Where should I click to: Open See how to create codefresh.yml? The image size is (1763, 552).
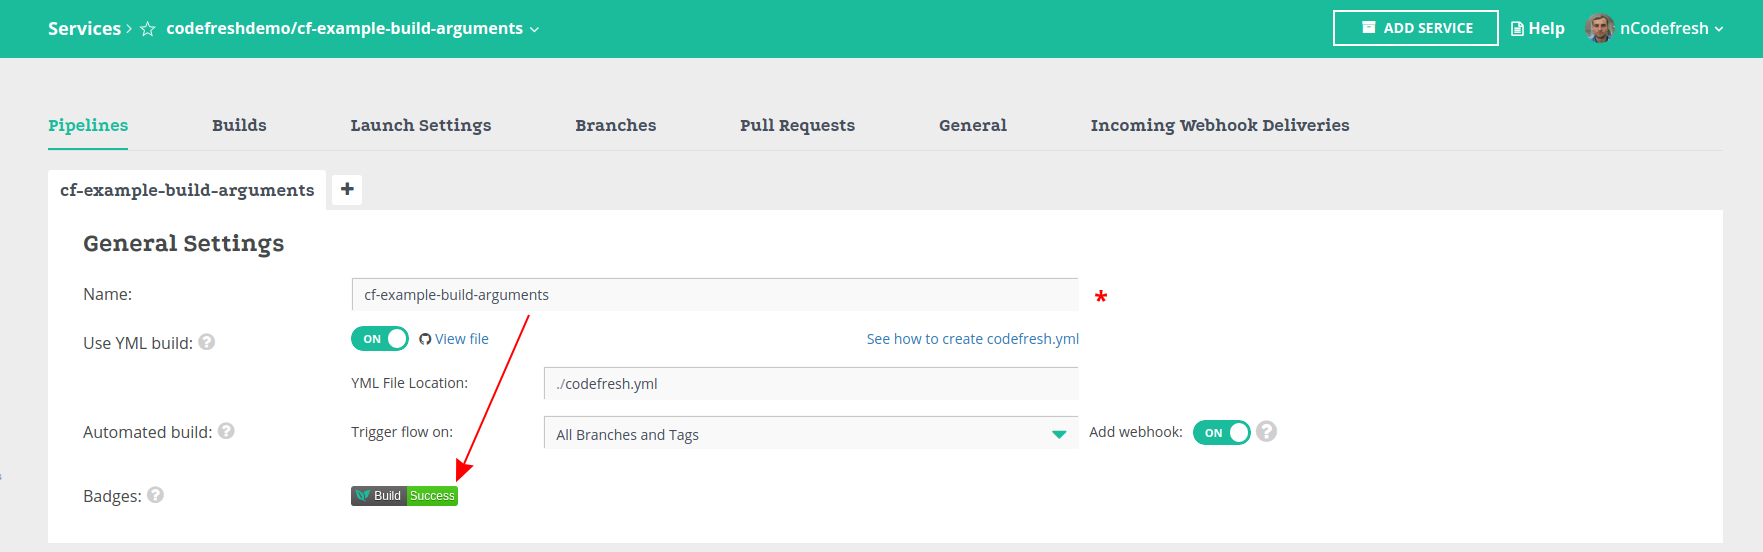tap(973, 339)
